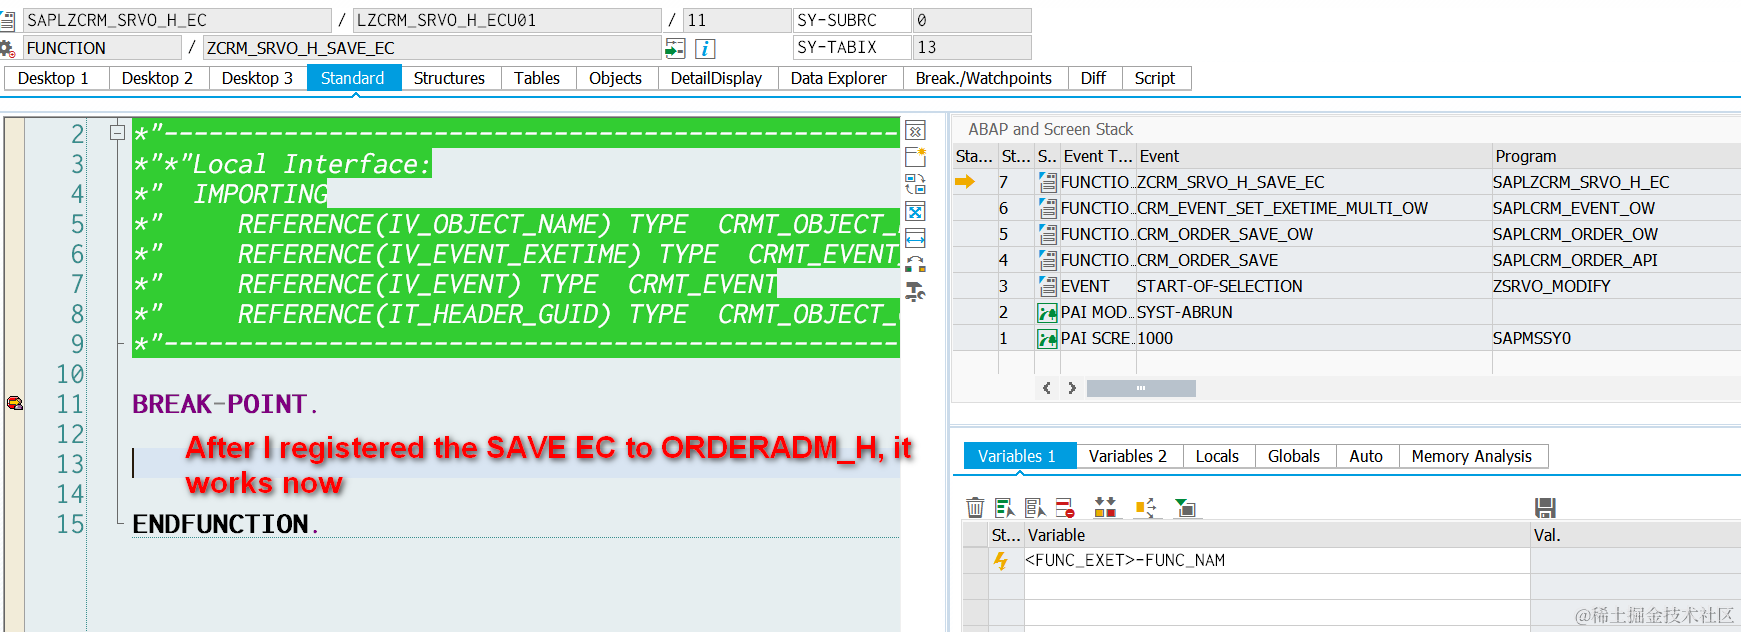Image resolution: width=1741 pixels, height=632 pixels.
Task: Click the red-yellow grid icon in Variables toolbar
Action: pyautogui.click(x=1105, y=507)
